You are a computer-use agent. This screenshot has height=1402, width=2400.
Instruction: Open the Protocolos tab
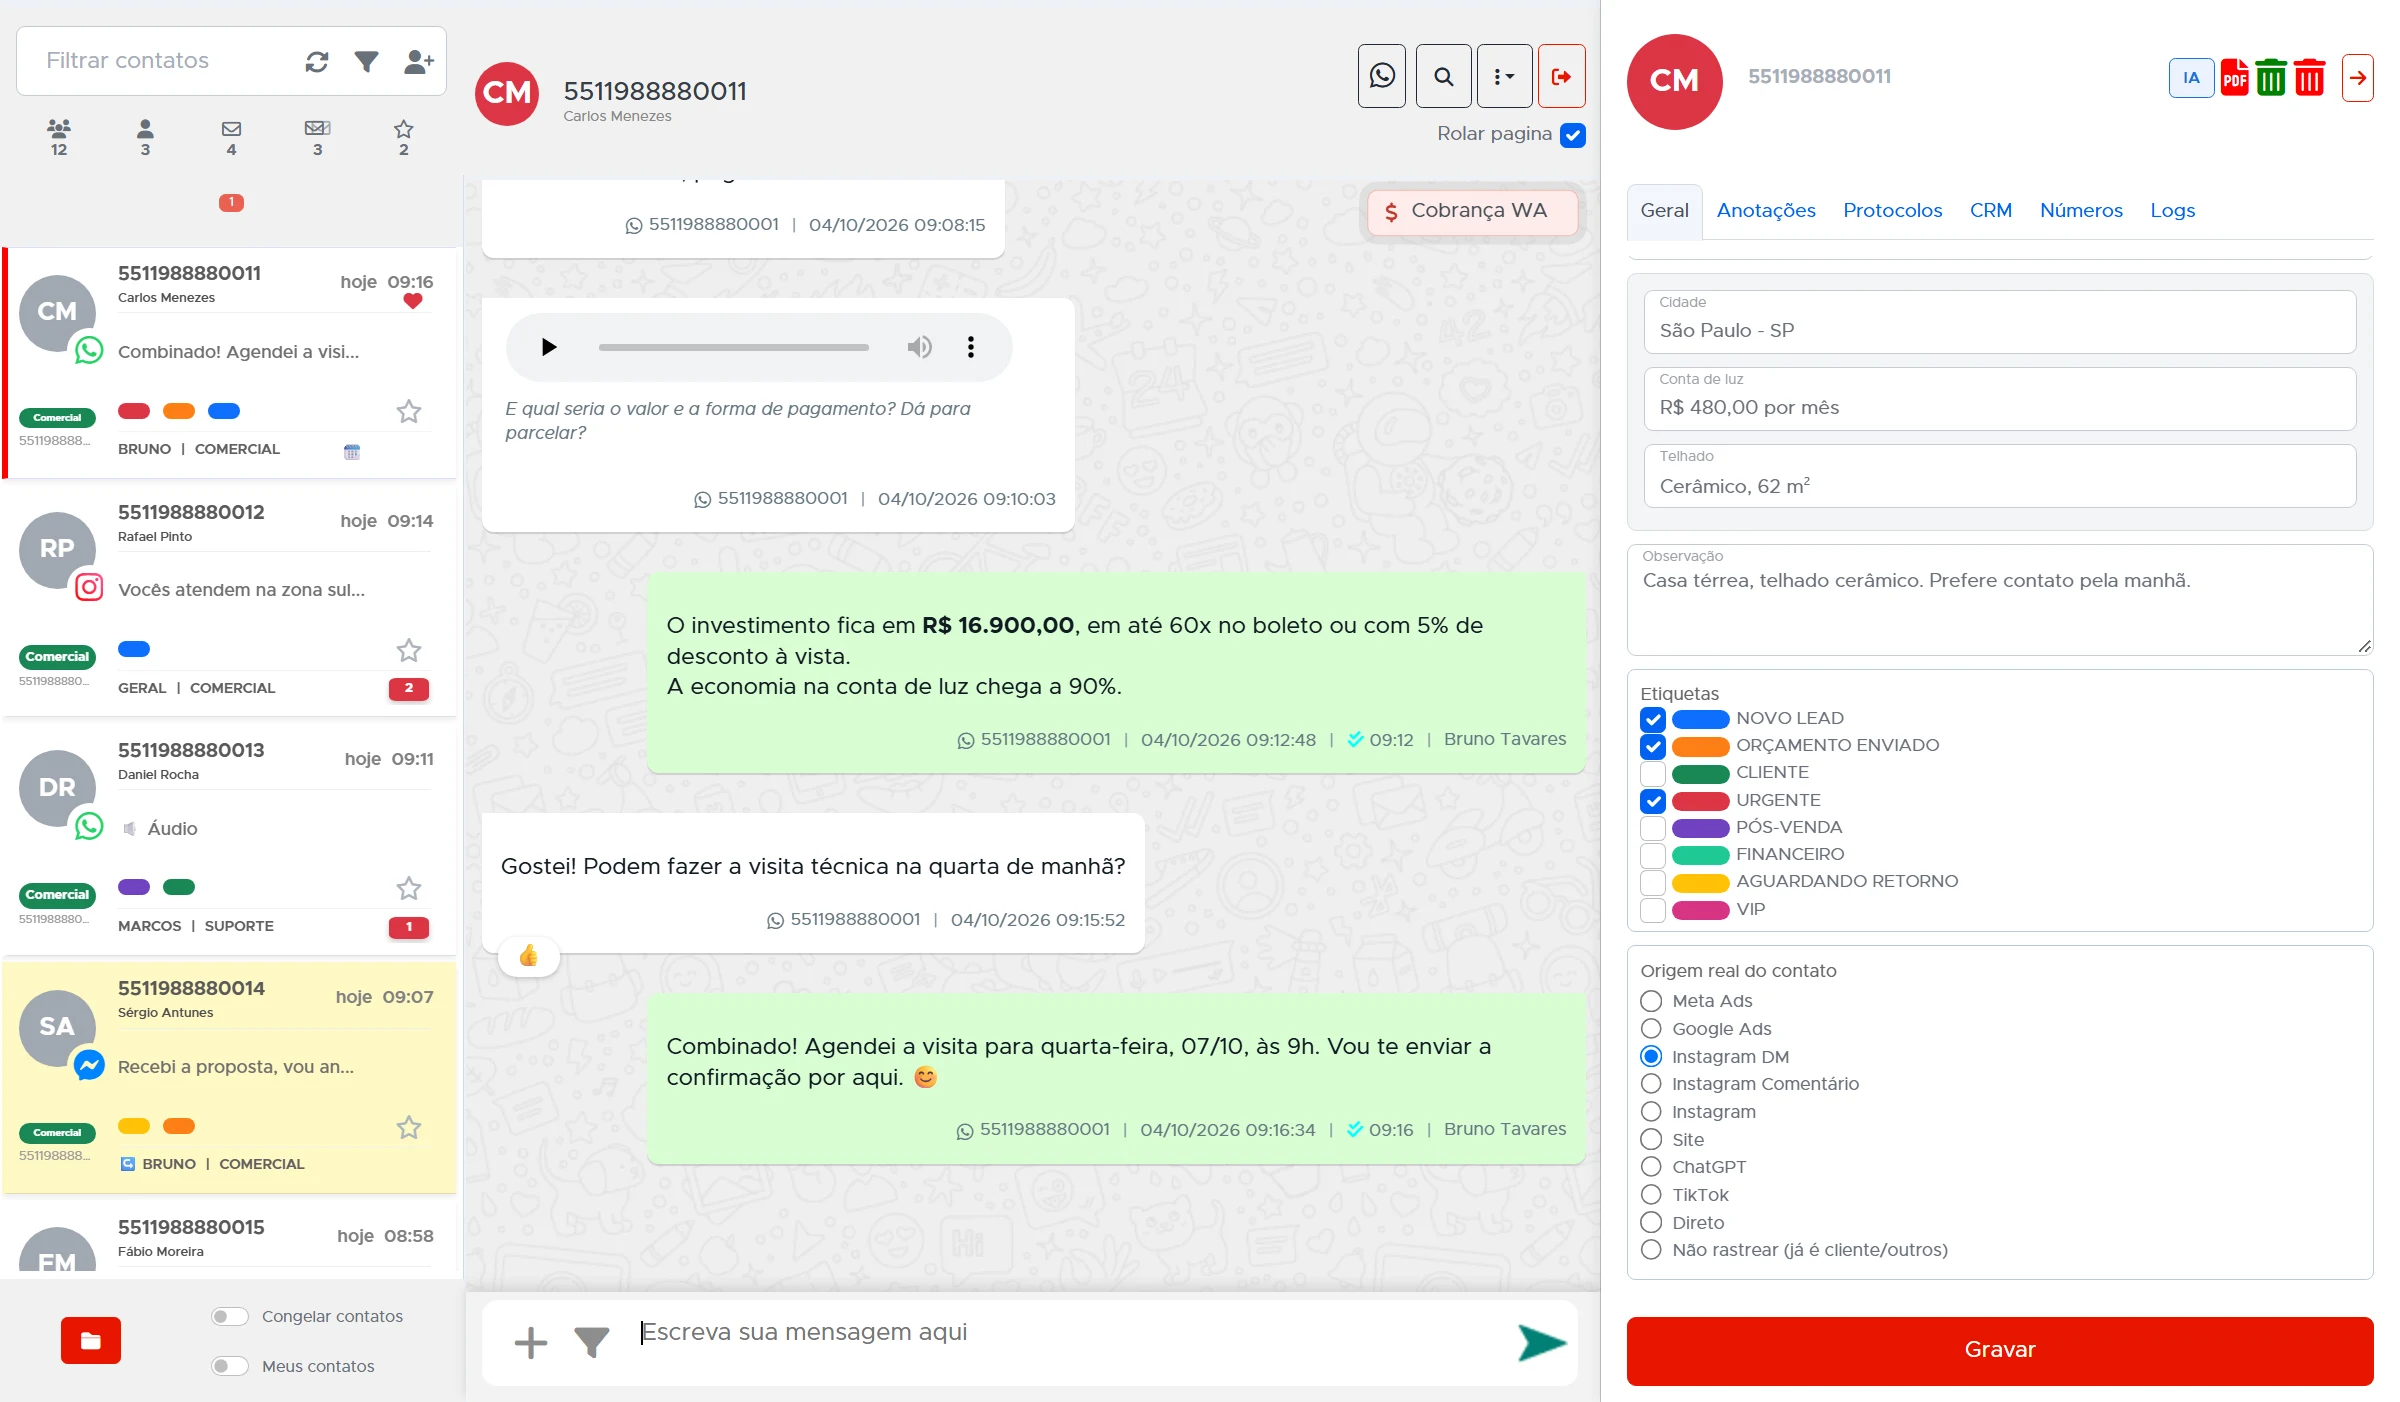[x=1892, y=211]
